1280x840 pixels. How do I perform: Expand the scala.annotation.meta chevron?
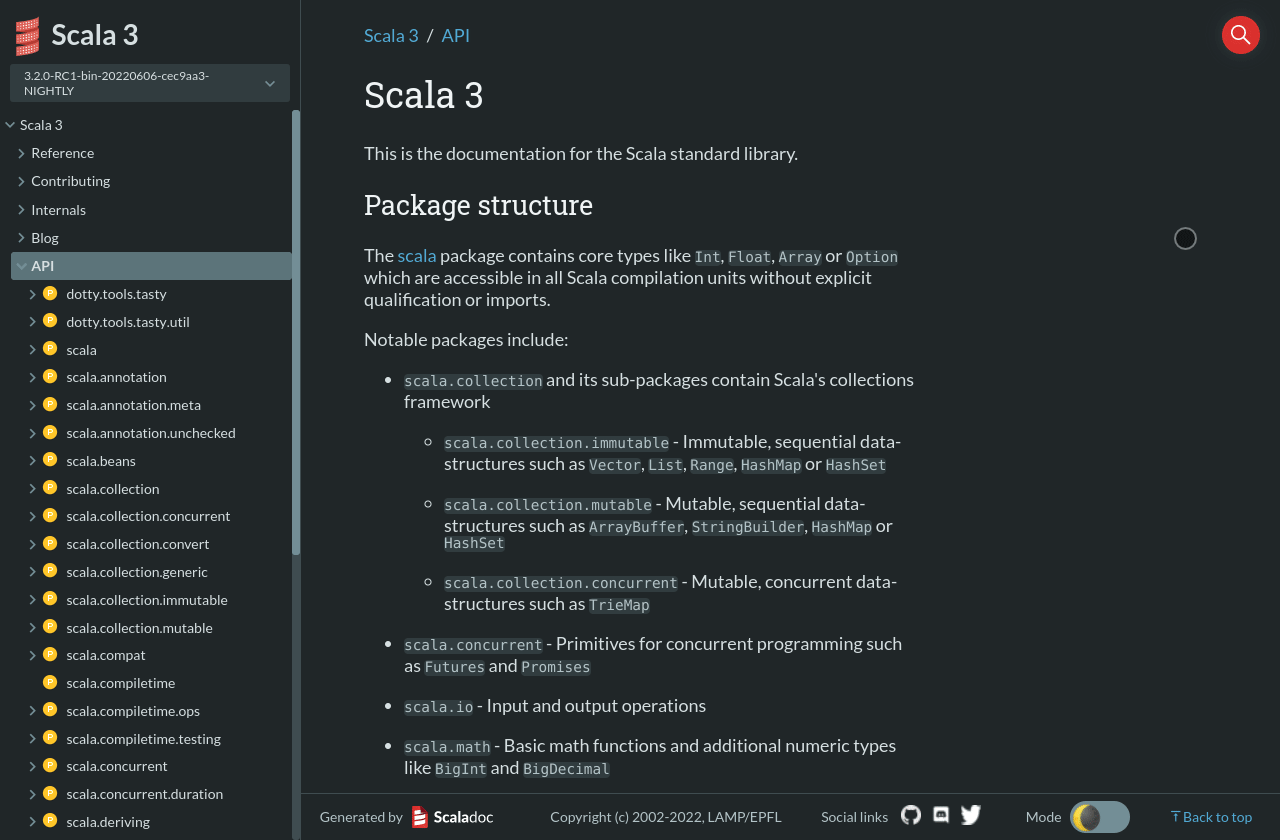point(32,405)
